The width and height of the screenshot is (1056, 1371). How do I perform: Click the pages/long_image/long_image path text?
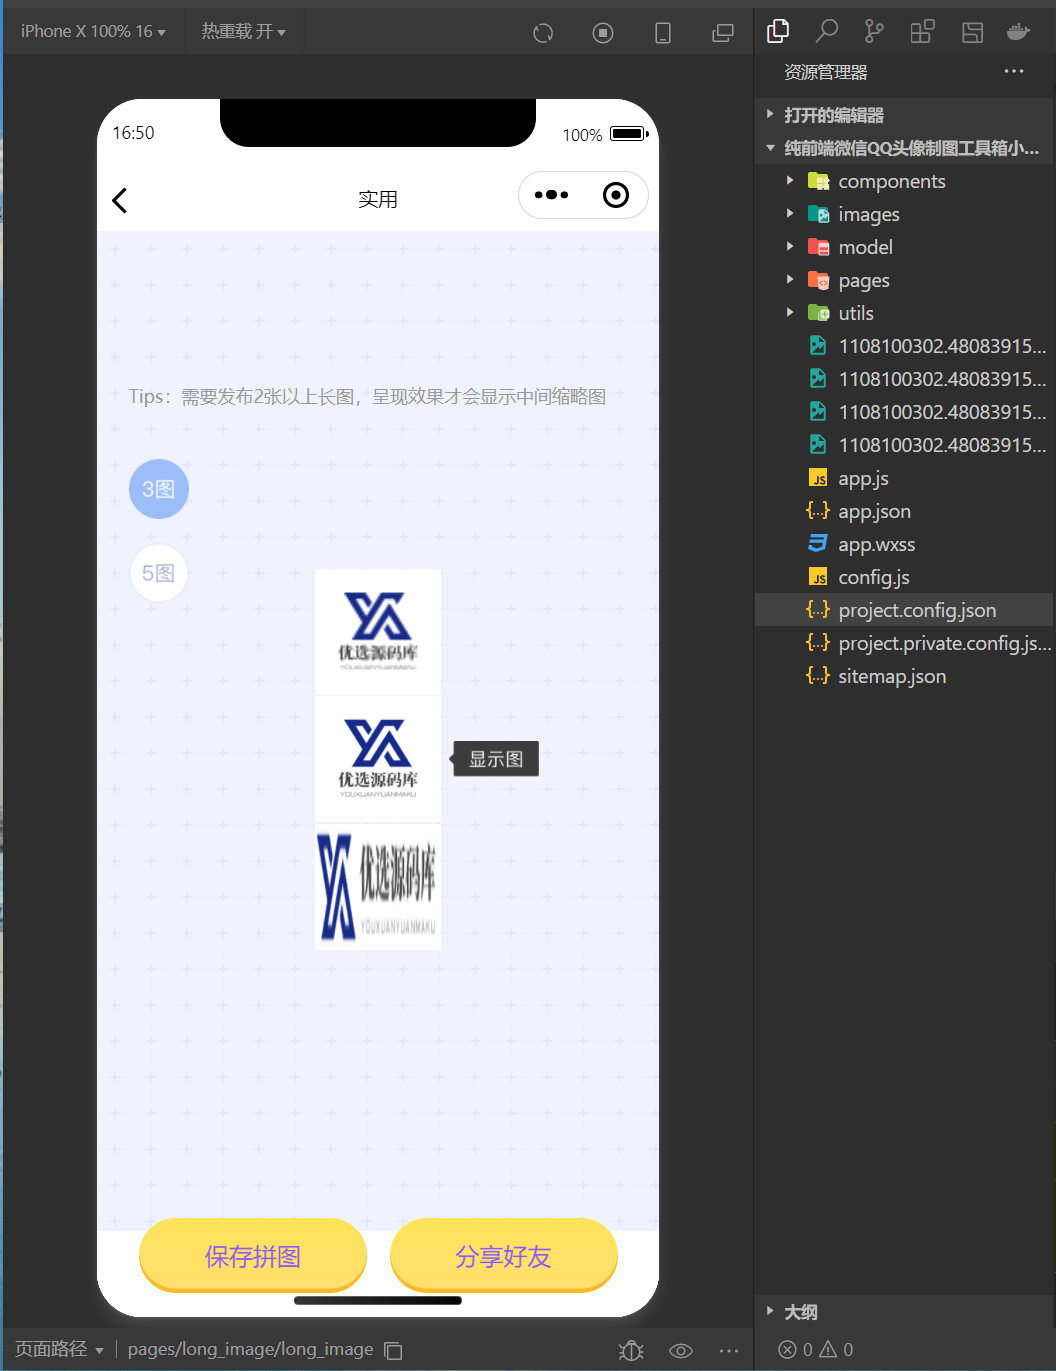click(x=250, y=1349)
